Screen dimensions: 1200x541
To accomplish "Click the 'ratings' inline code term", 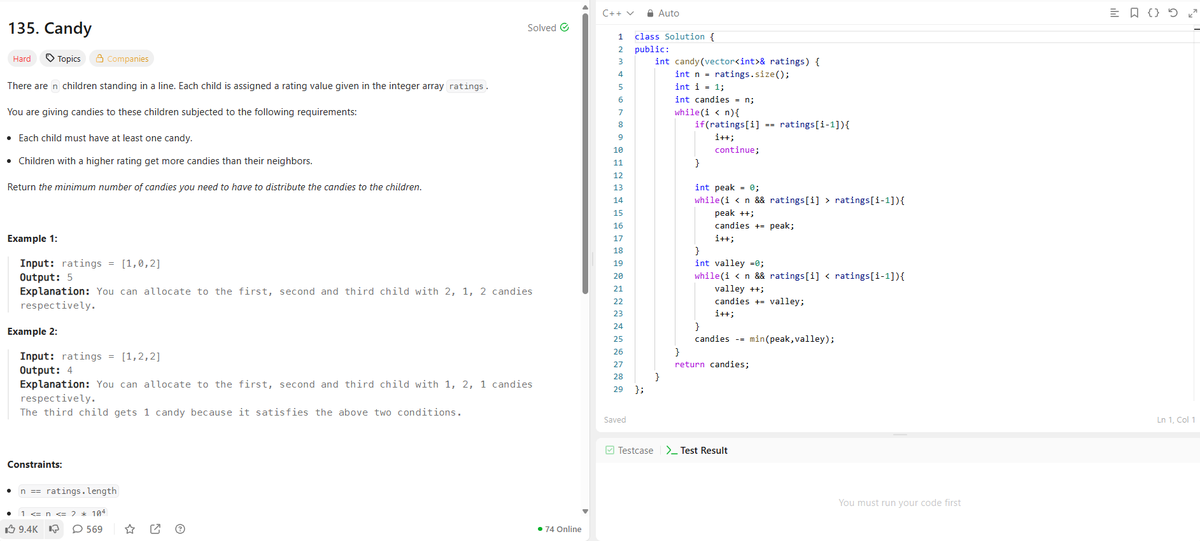I will [467, 87].
